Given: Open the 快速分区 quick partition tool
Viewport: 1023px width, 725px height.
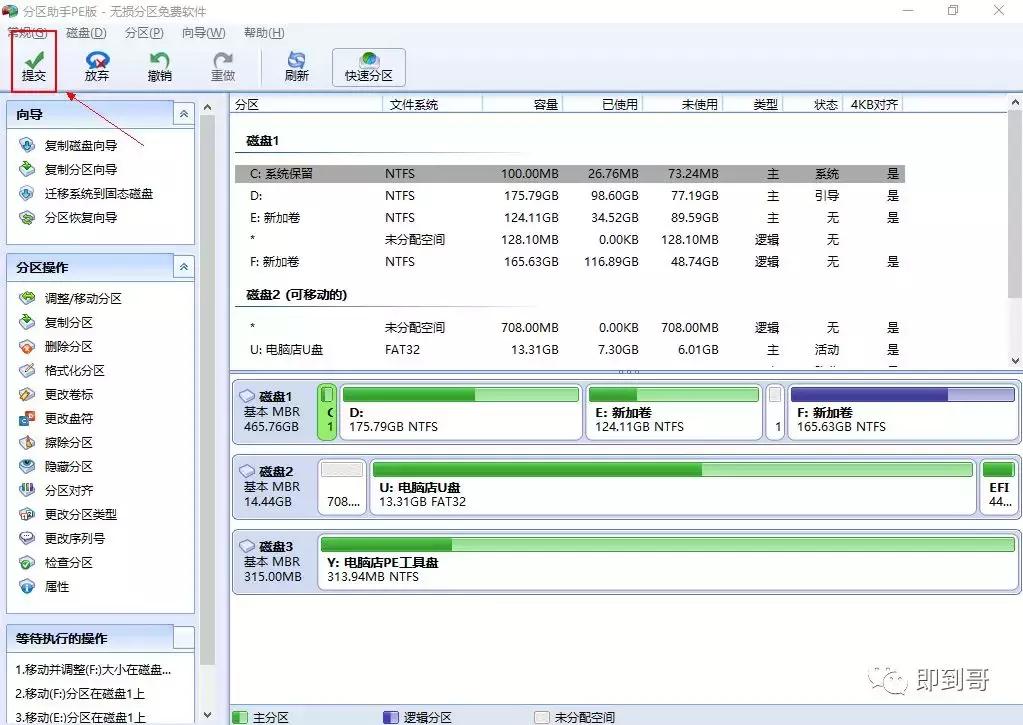Looking at the screenshot, I should coord(369,66).
